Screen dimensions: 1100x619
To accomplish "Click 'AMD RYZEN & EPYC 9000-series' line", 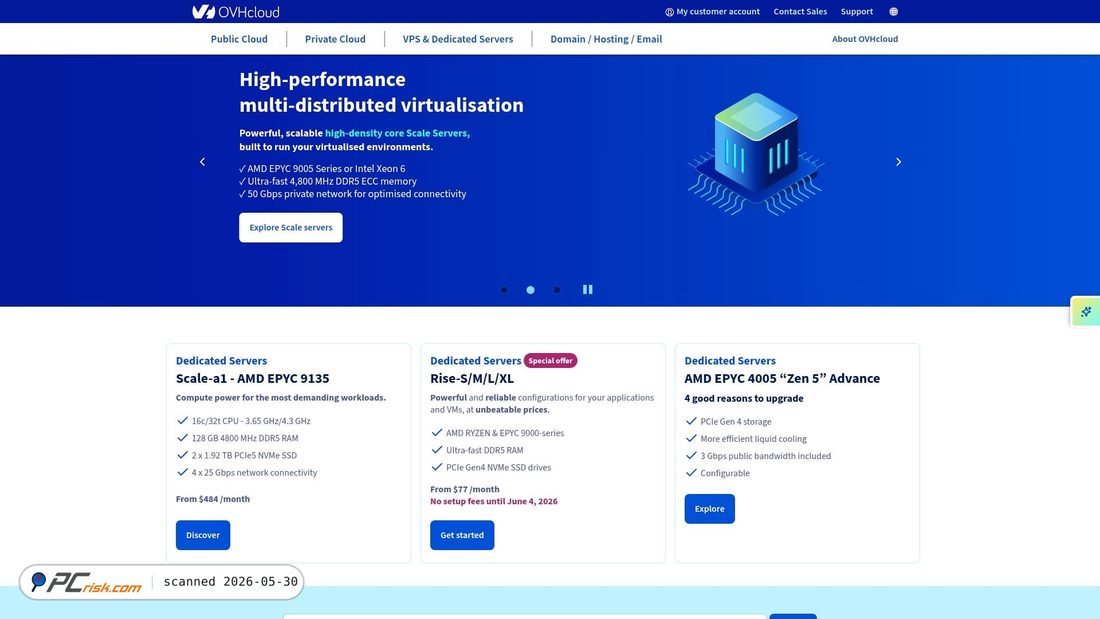I will tap(504, 433).
